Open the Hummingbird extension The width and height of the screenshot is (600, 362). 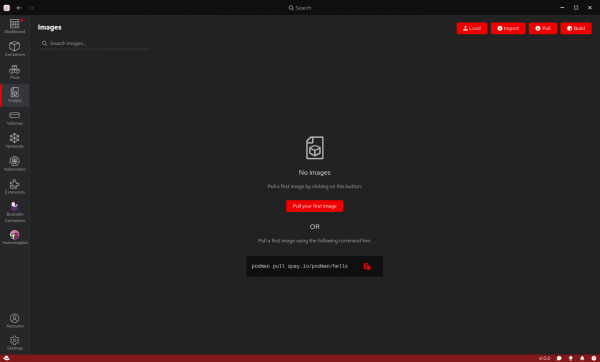pyautogui.click(x=15, y=237)
